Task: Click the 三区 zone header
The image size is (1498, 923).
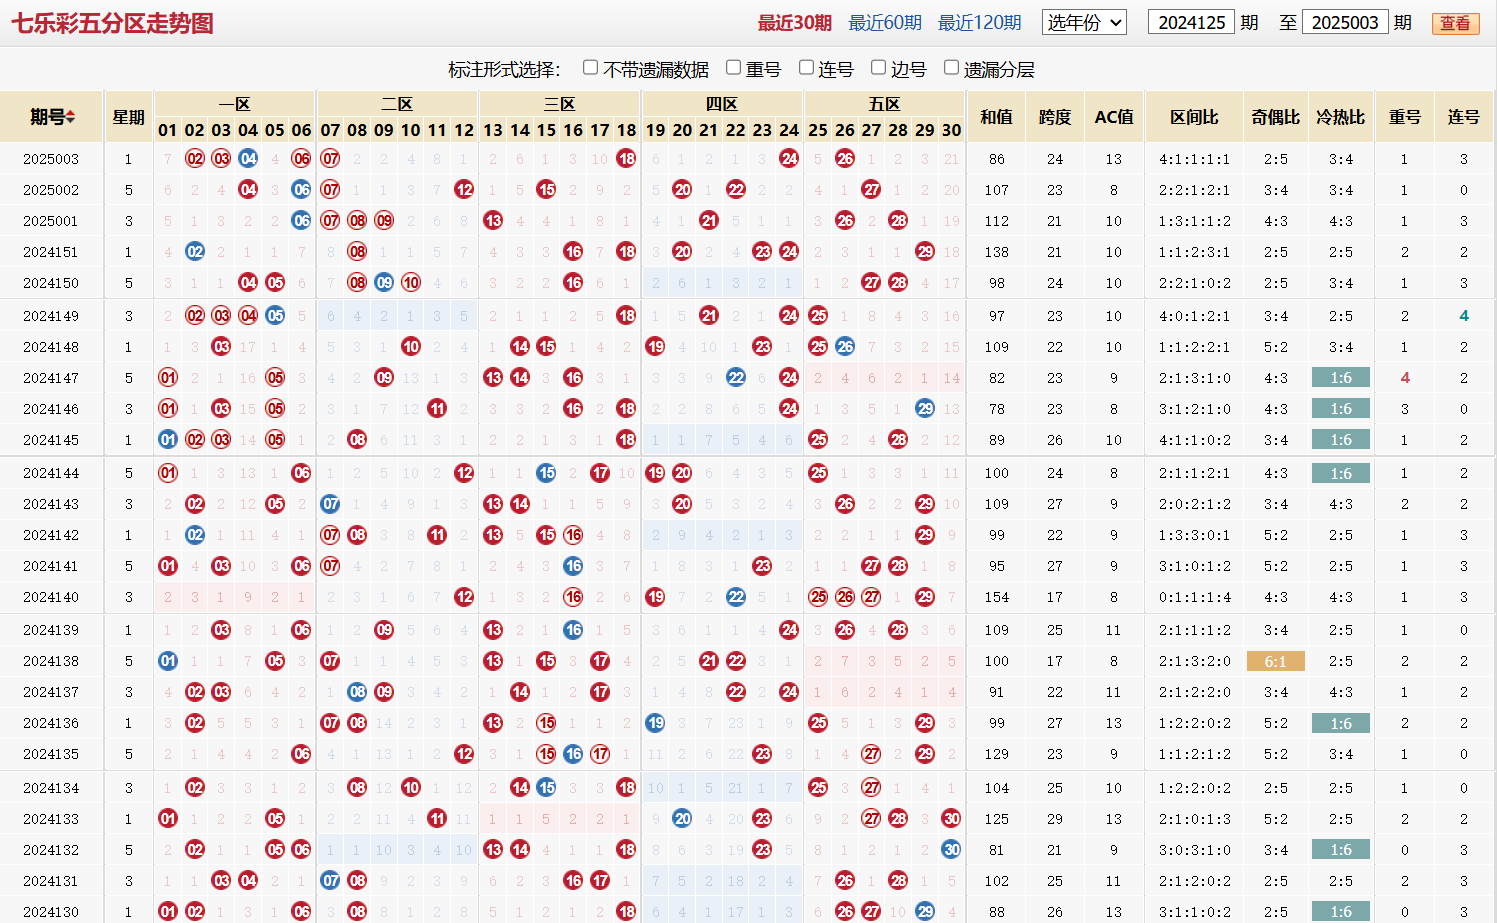Action: point(559,104)
